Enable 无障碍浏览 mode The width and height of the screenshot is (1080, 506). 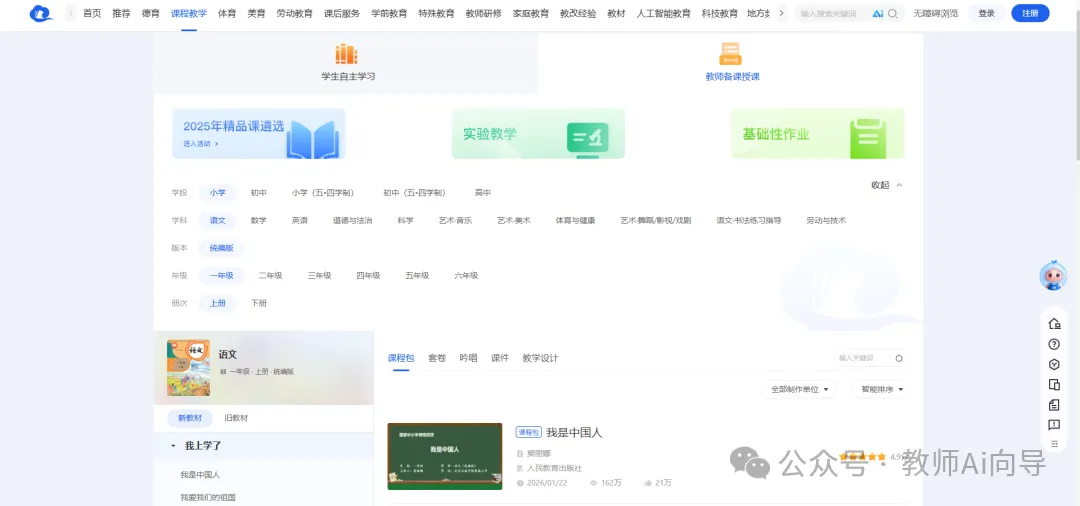(x=935, y=13)
